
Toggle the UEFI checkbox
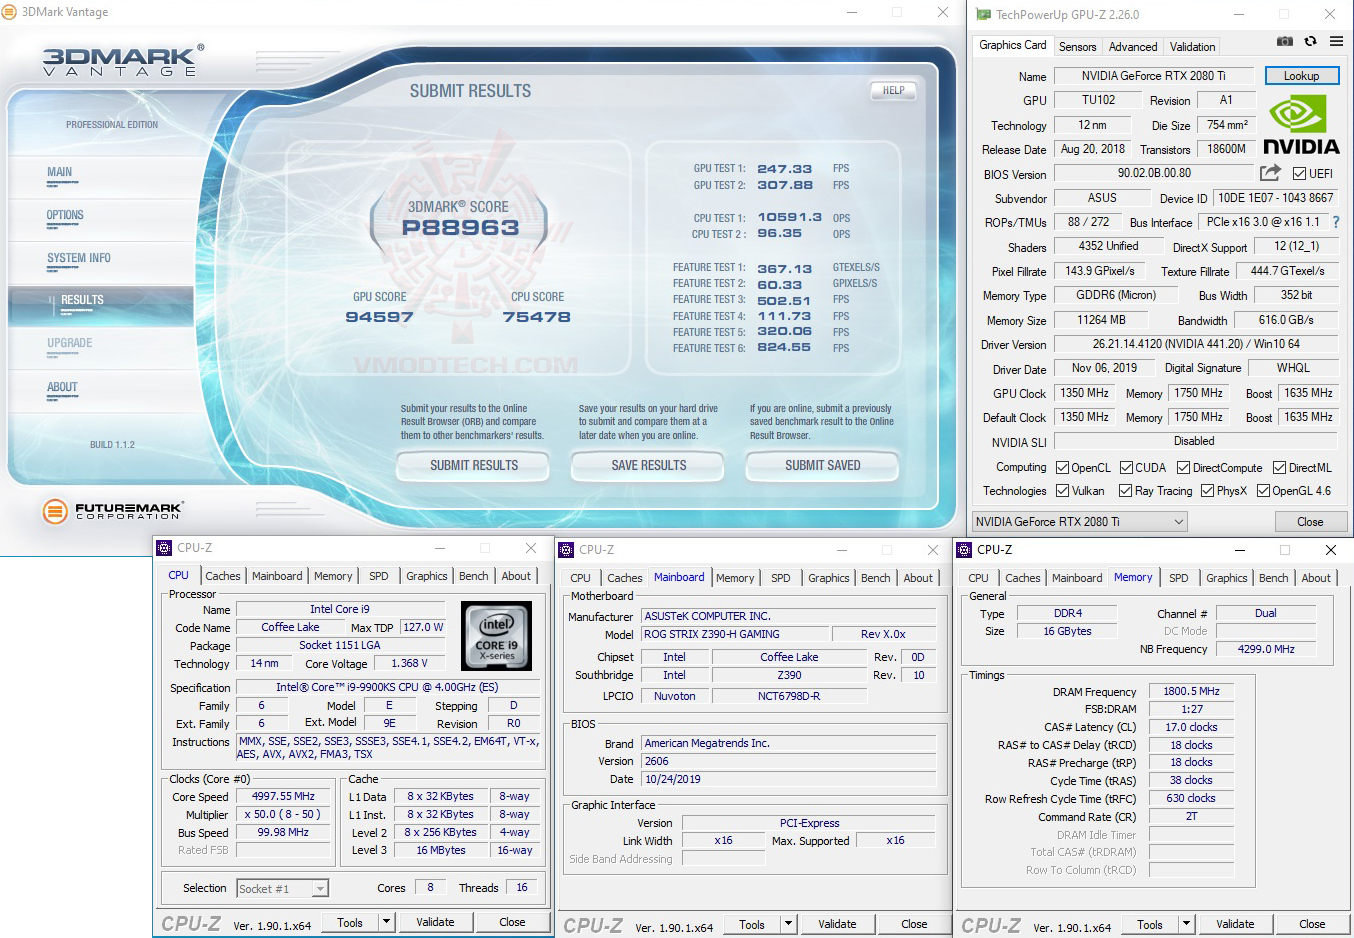(x=1299, y=173)
